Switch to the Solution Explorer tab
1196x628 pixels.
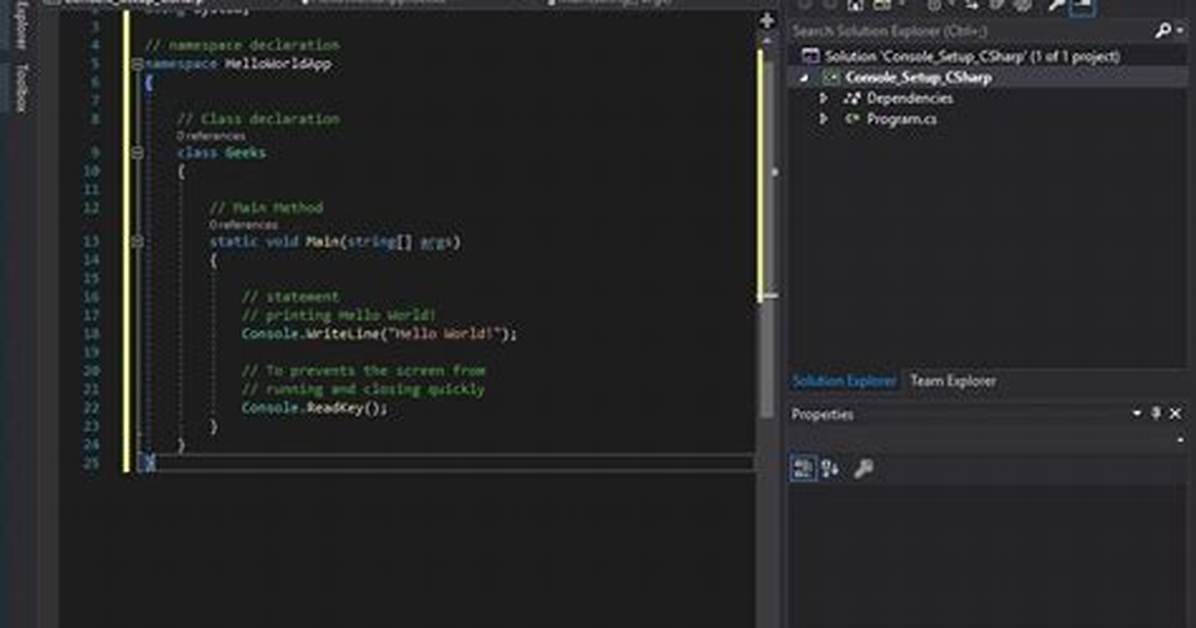(844, 381)
